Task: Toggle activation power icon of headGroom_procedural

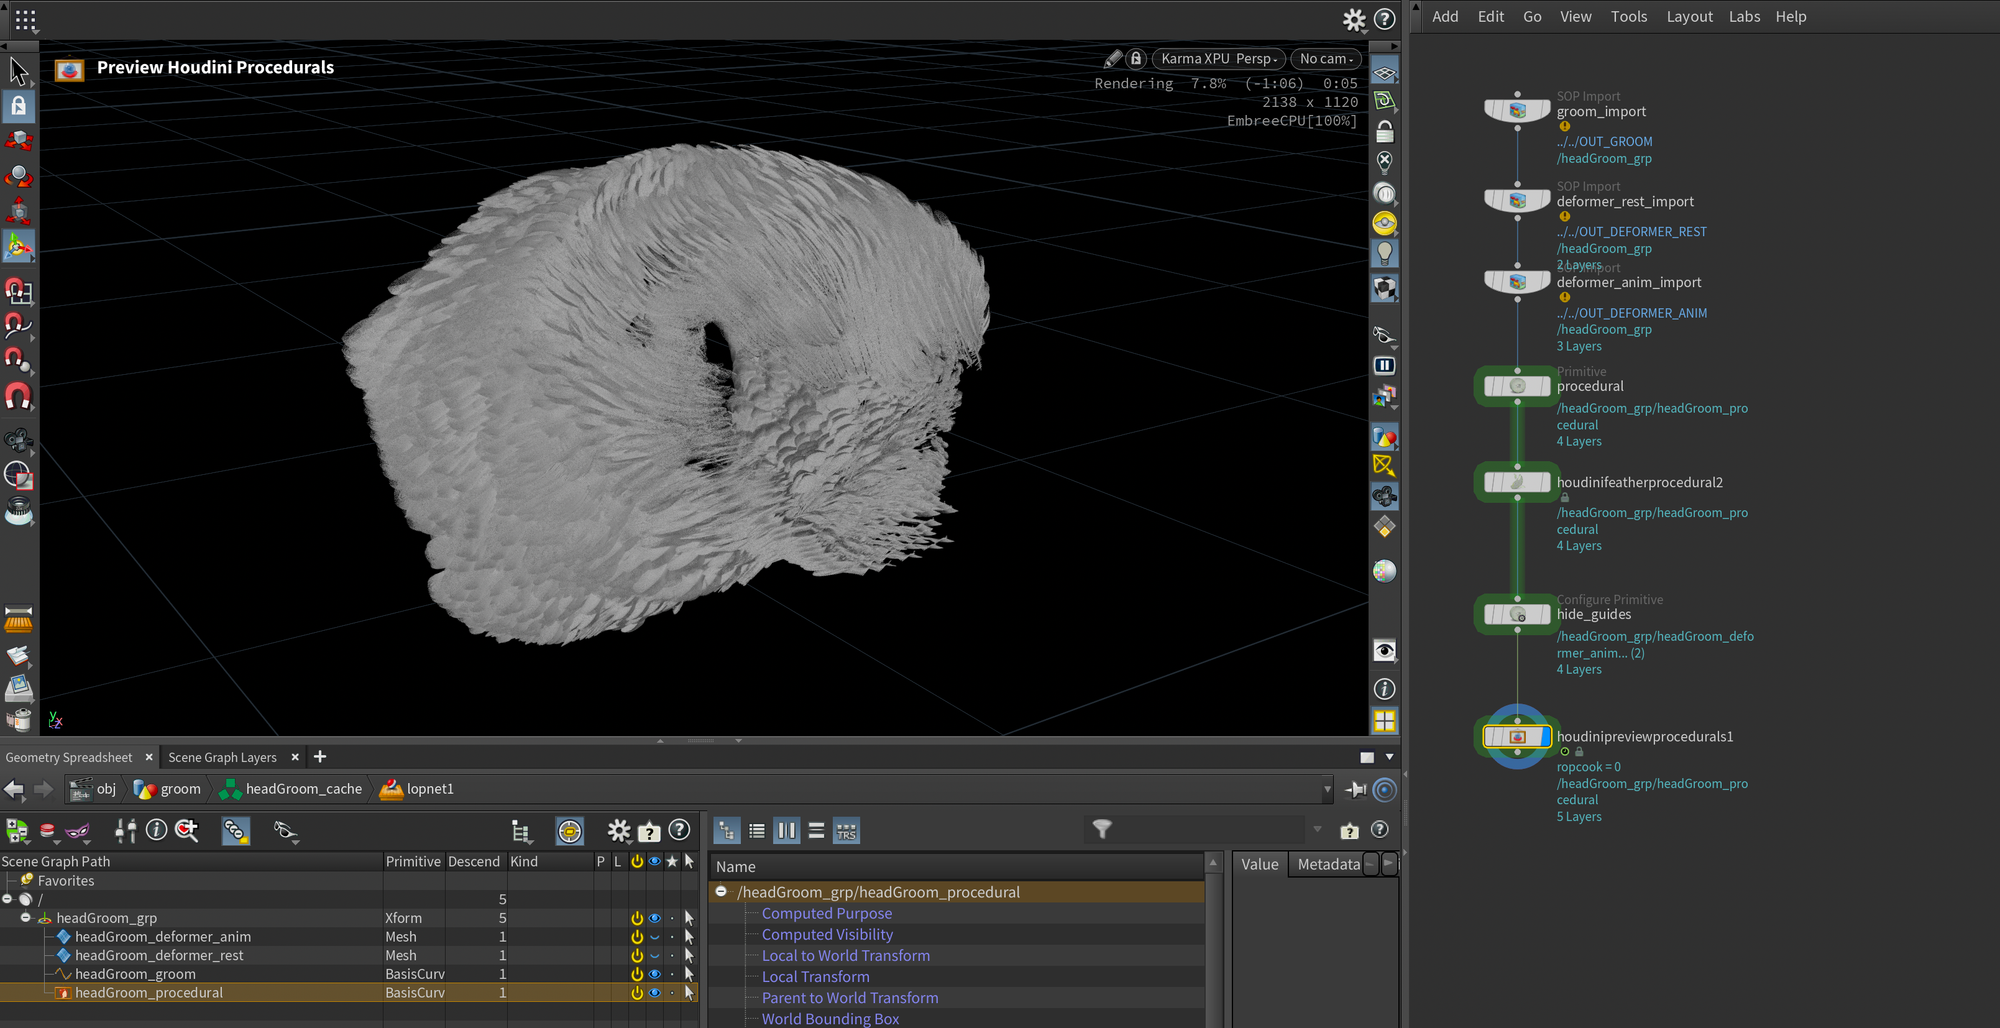Action: [636, 993]
